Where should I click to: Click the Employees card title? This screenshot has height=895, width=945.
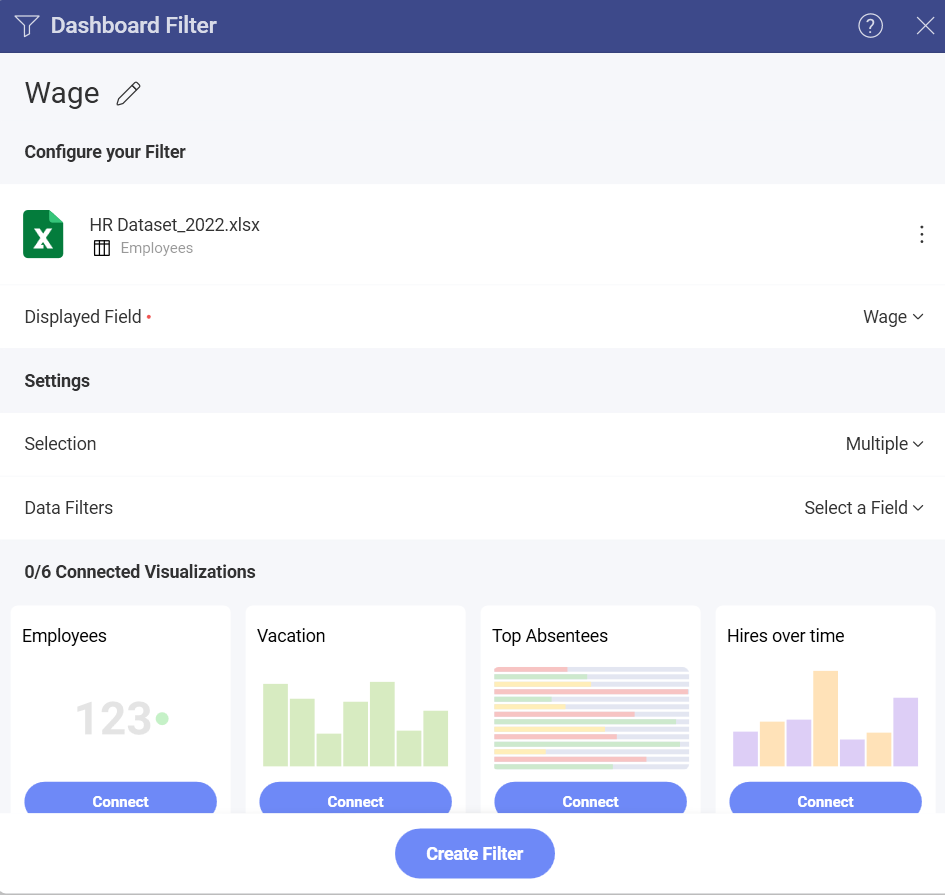click(x=64, y=636)
